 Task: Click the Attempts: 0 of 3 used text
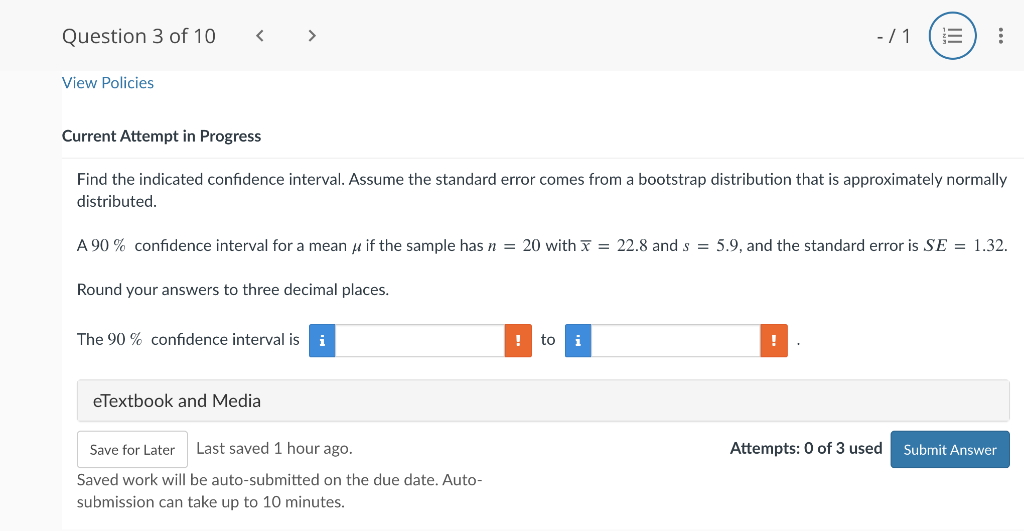pos(805,448)
